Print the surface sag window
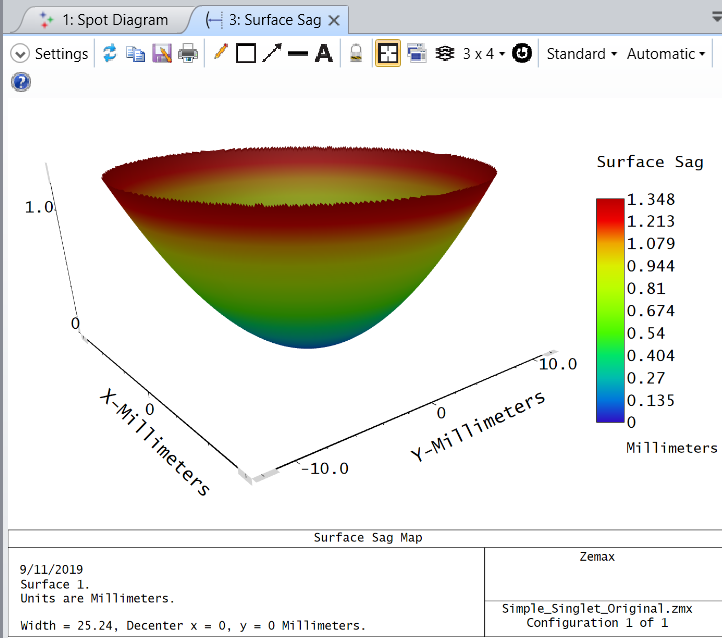Viewport: 722px width, 638px height. coord(188,53)
